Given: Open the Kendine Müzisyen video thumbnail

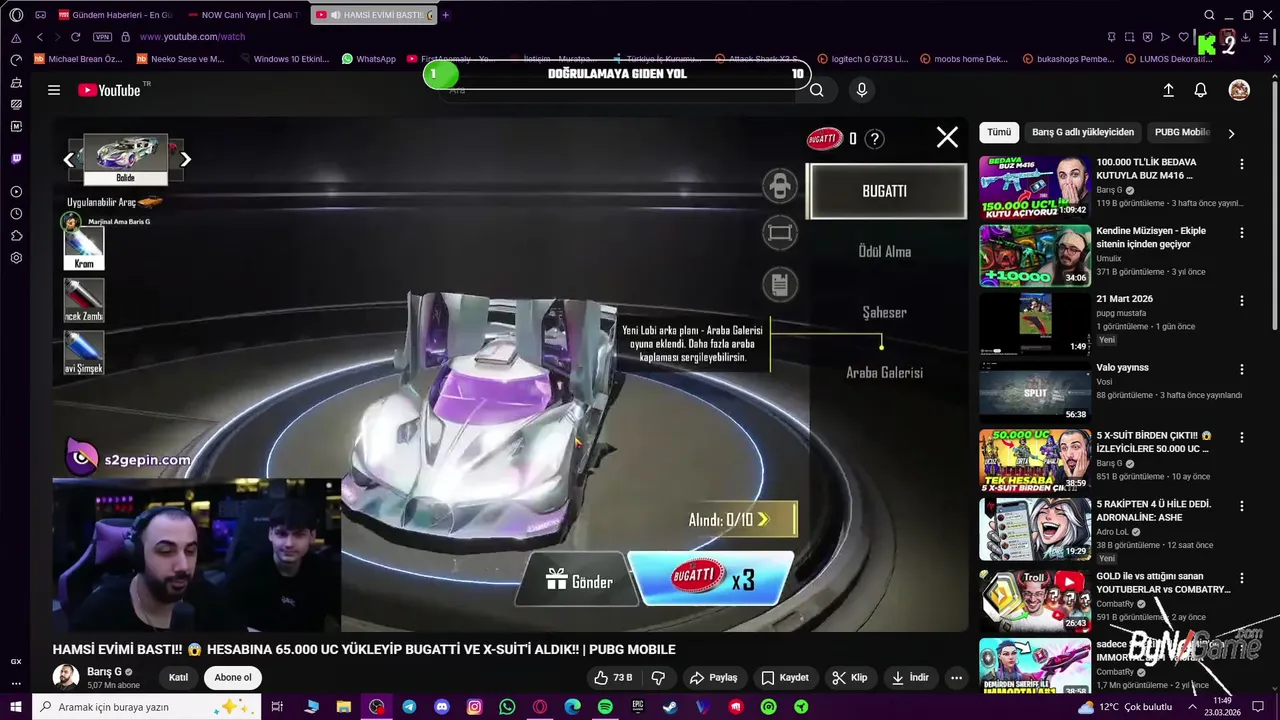Looking at the screenshot, I should coord(1034,255).
